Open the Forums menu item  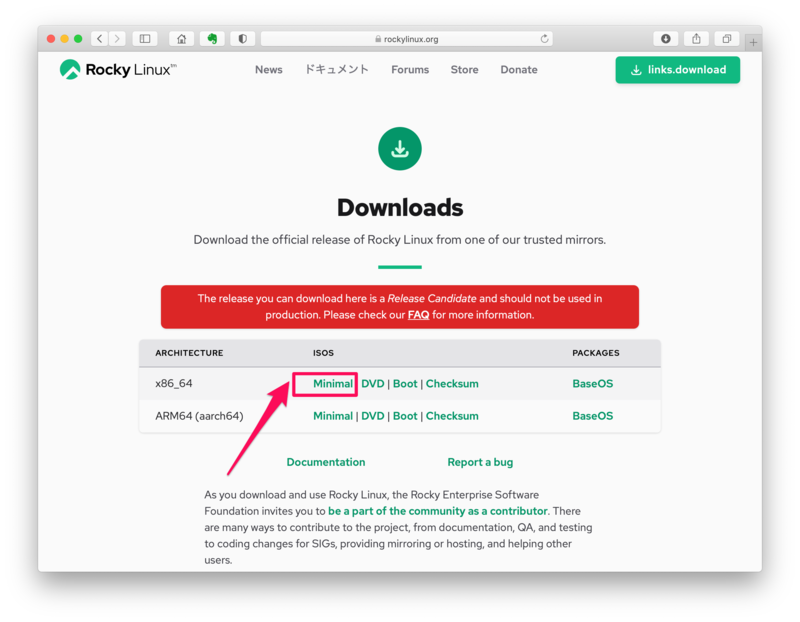pyautogui.click(x=410, y=69)
